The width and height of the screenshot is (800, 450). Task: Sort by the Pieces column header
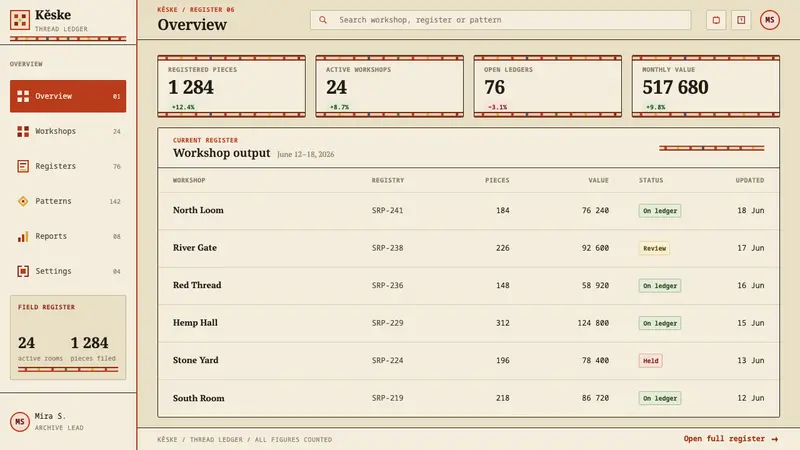[x=497, y=180]
